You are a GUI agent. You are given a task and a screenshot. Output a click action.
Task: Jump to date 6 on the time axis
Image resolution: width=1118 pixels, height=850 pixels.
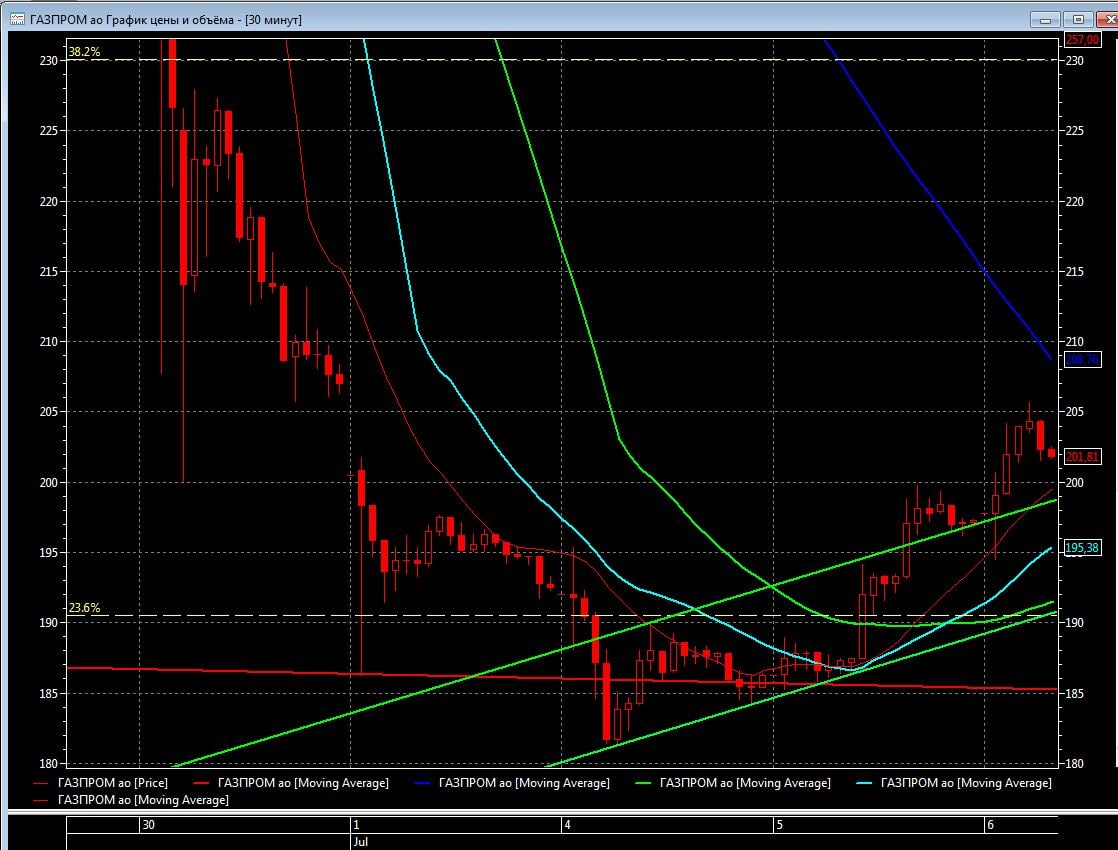tap(989, 825)
